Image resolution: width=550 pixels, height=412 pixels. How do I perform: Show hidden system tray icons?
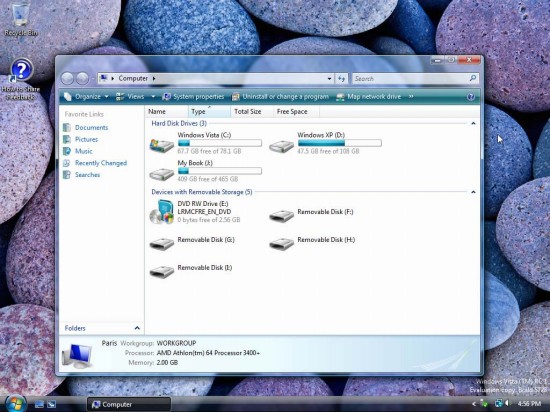pos(474,404)
